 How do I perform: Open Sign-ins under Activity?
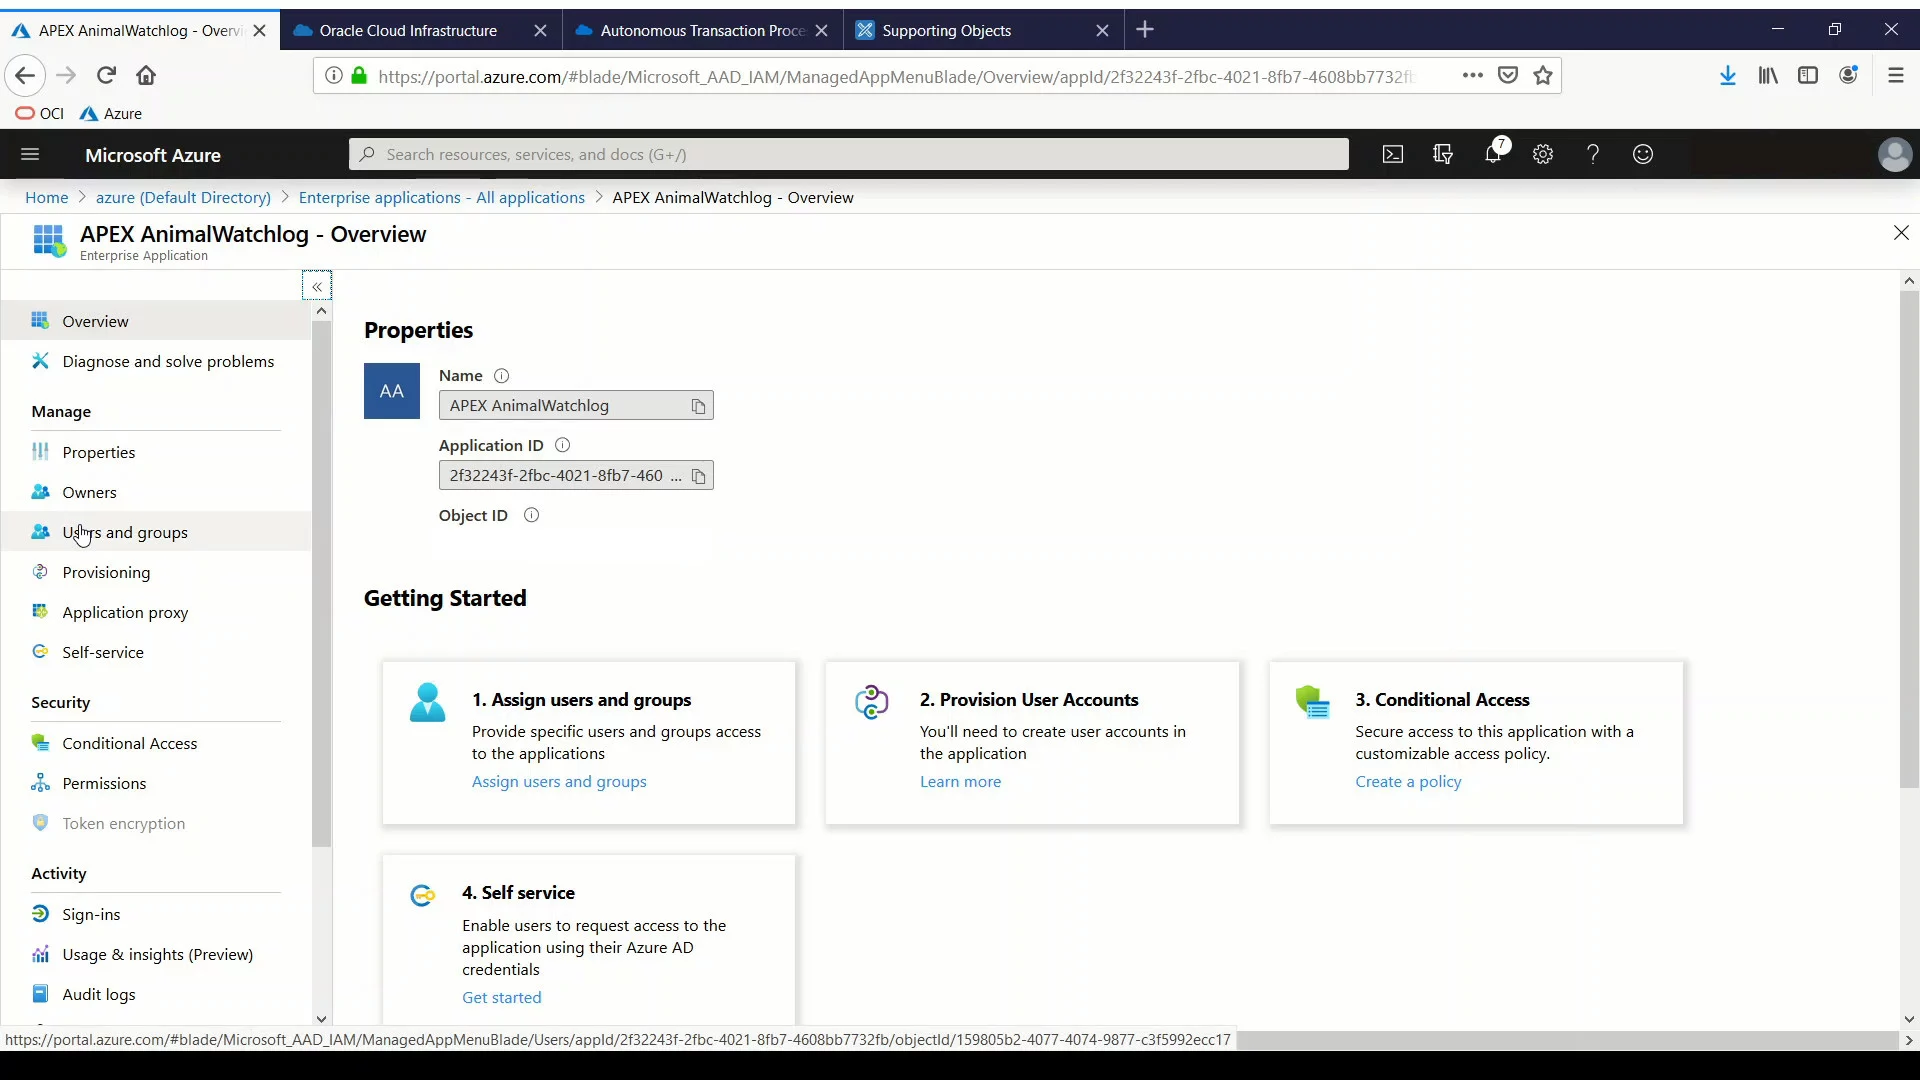click(156, 914)
